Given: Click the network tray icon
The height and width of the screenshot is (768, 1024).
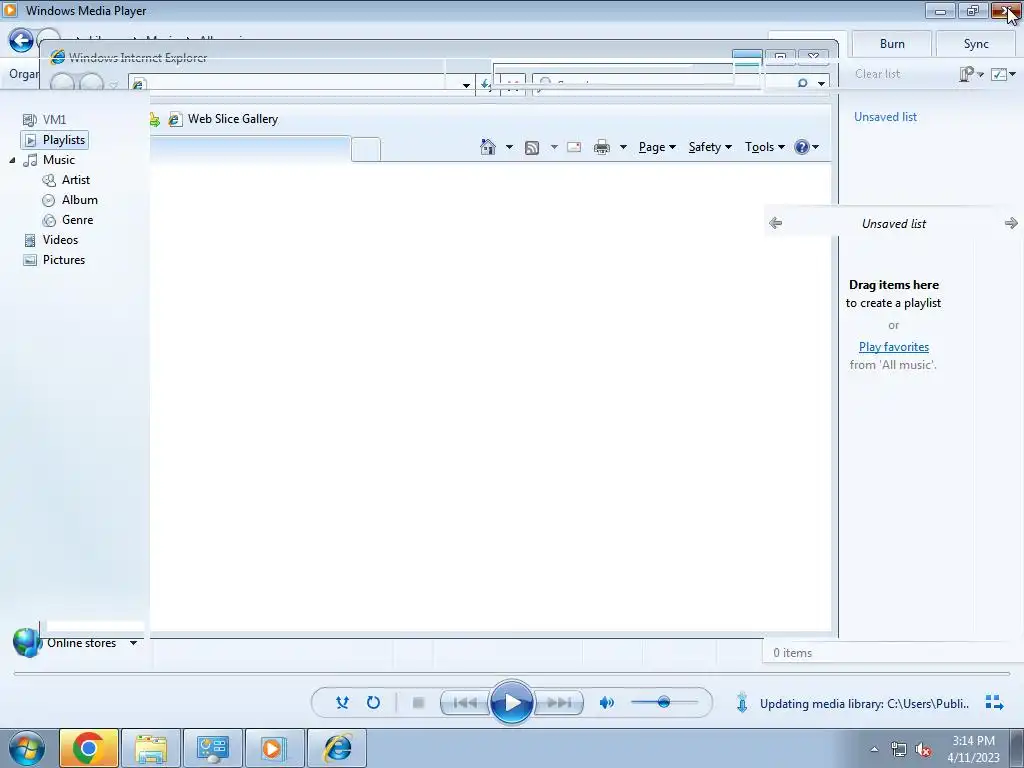Looking at the screenshot, I should pyautogui.click(x=899, y=750).
